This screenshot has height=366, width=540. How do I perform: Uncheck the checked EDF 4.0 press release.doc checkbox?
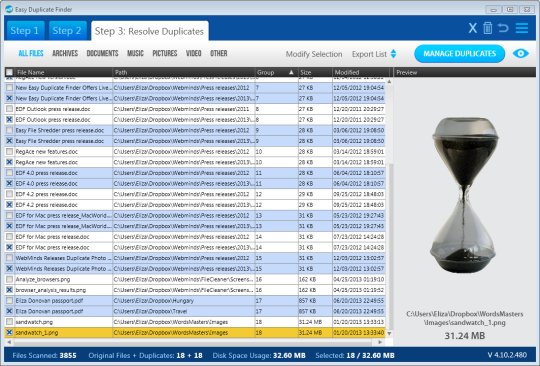click(9, 184)
